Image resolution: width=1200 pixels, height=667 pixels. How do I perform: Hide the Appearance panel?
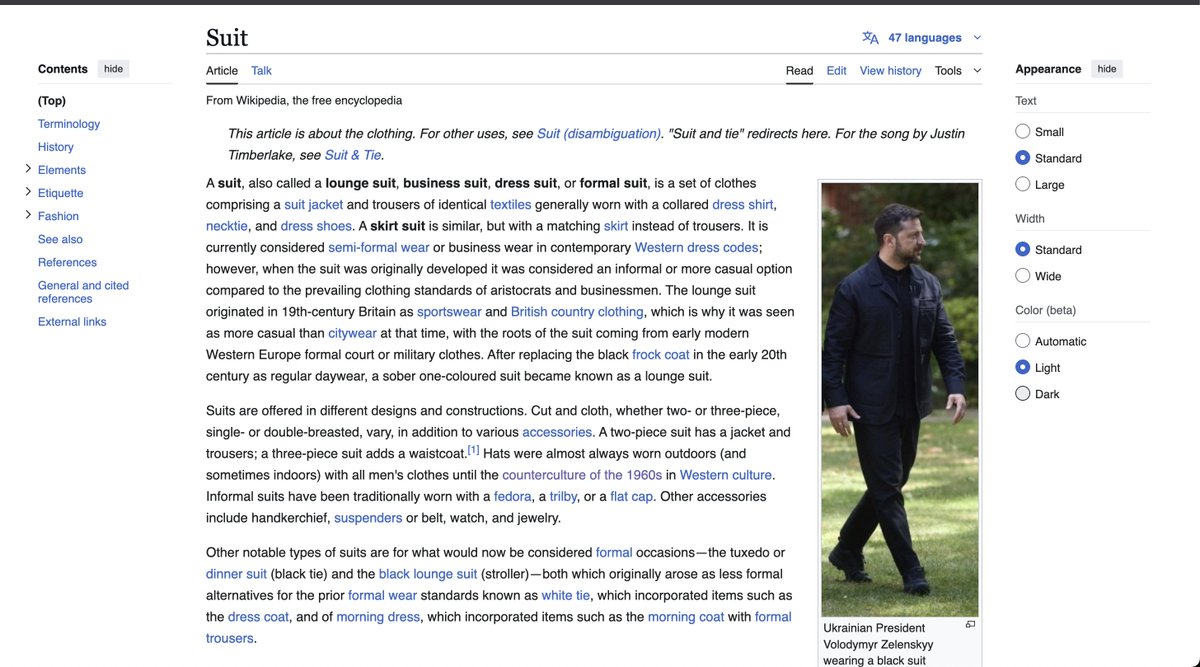pos(1107,69)
